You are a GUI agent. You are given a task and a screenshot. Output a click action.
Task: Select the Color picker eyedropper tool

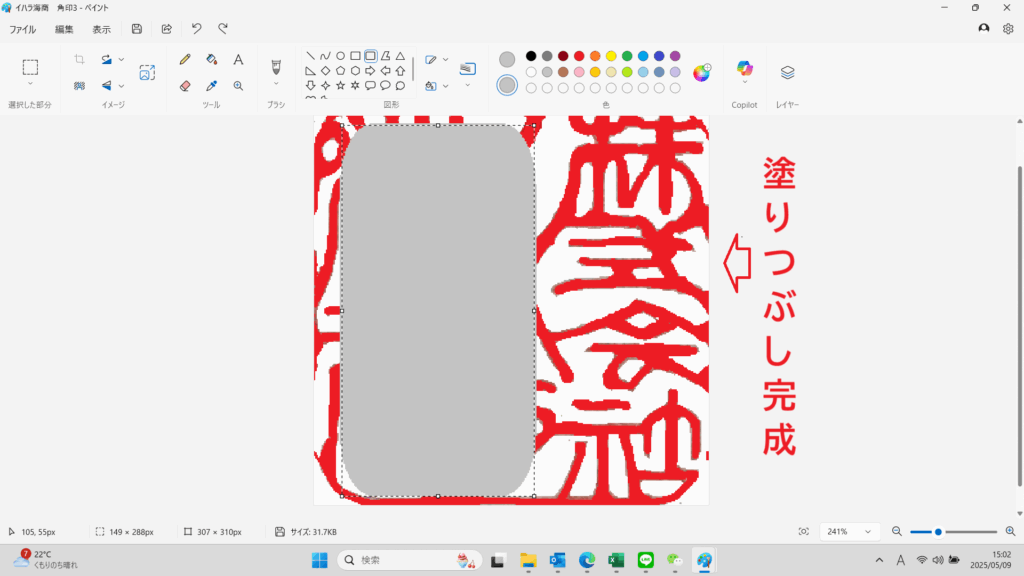click(211, 86)
